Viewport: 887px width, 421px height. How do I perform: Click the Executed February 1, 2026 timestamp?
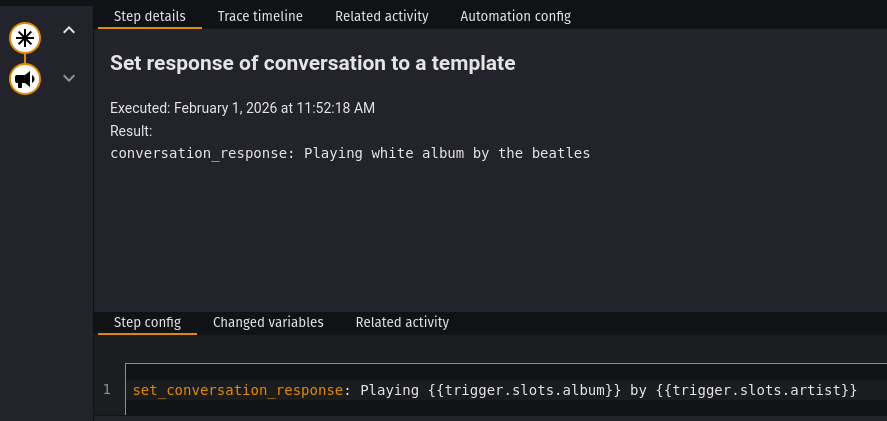pos(242,108)
